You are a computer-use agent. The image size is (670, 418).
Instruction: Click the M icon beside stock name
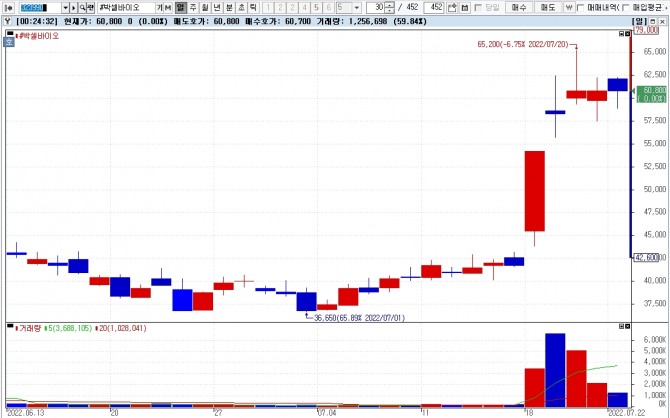[168, 8]
